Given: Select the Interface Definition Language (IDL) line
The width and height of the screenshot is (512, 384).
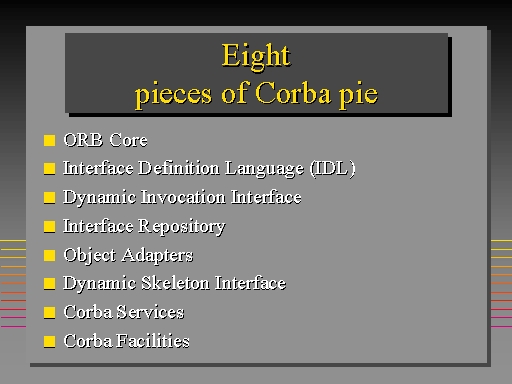Looking at the screenshot, I should pos(209,168).
